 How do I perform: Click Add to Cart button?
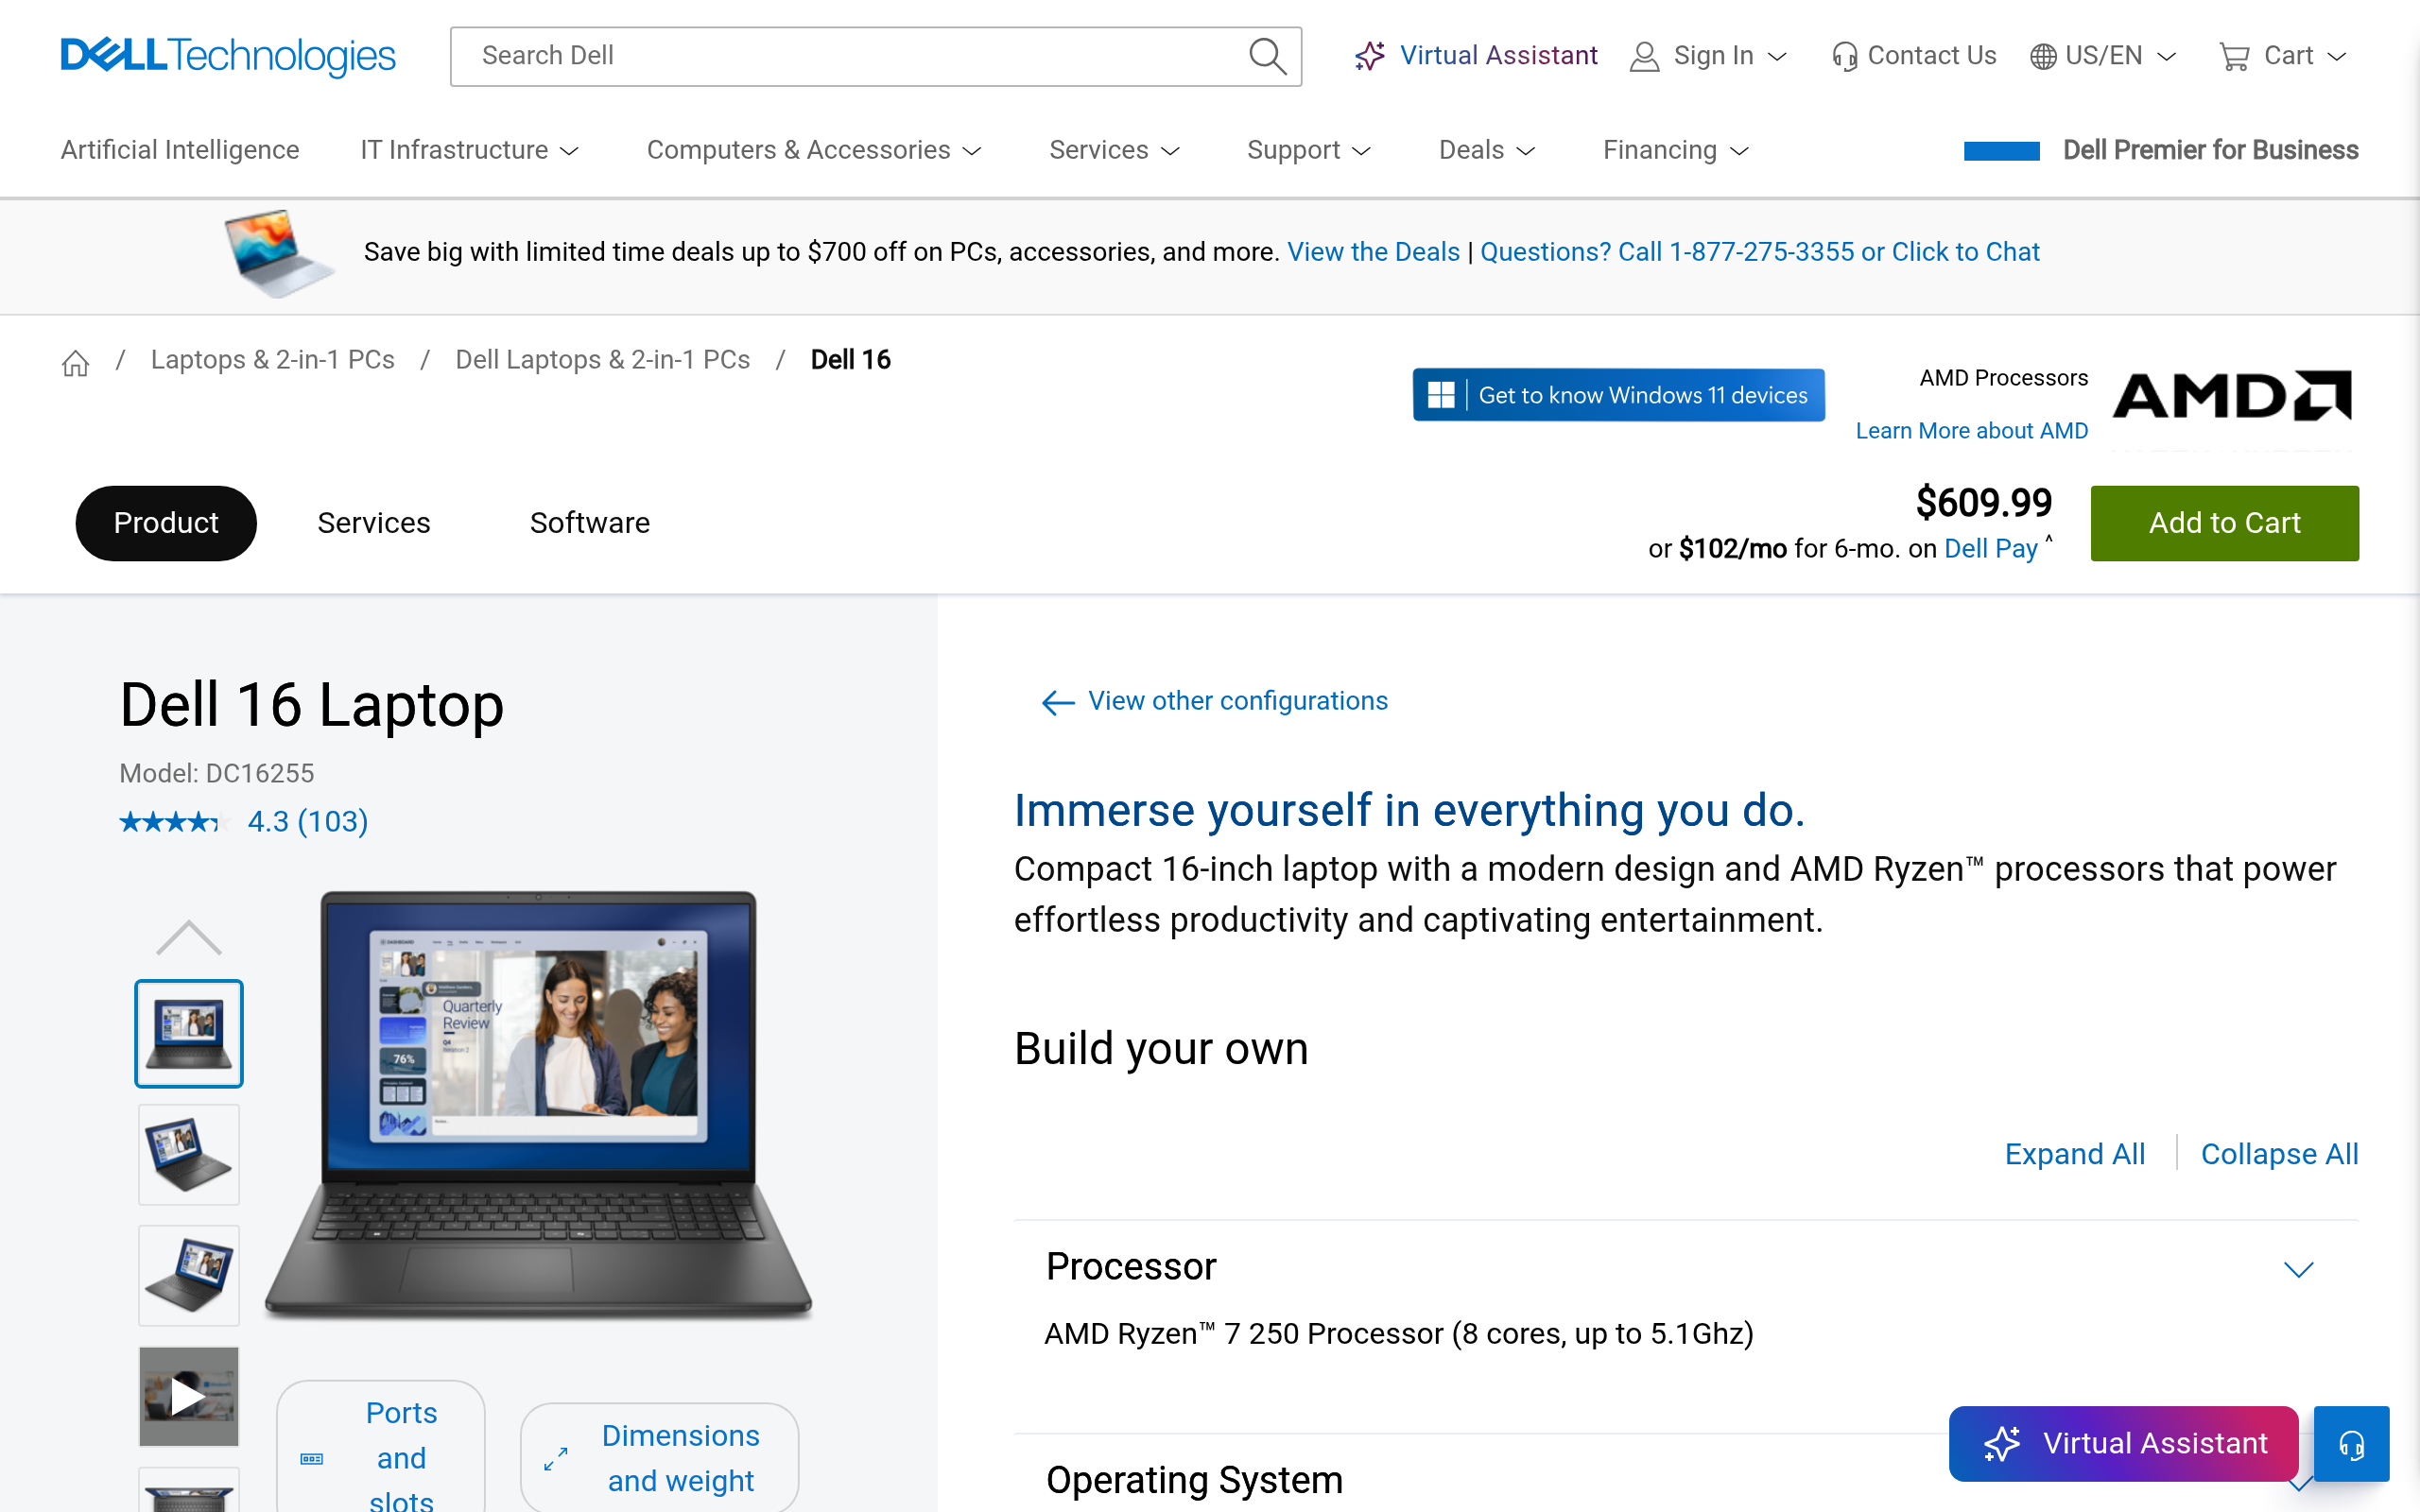click(x=2224, y=523)
